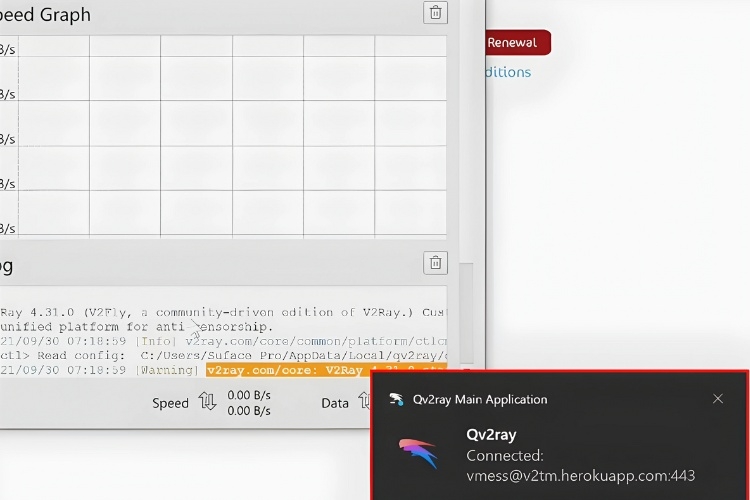Click the log scrollbar

tap(466, 313)
